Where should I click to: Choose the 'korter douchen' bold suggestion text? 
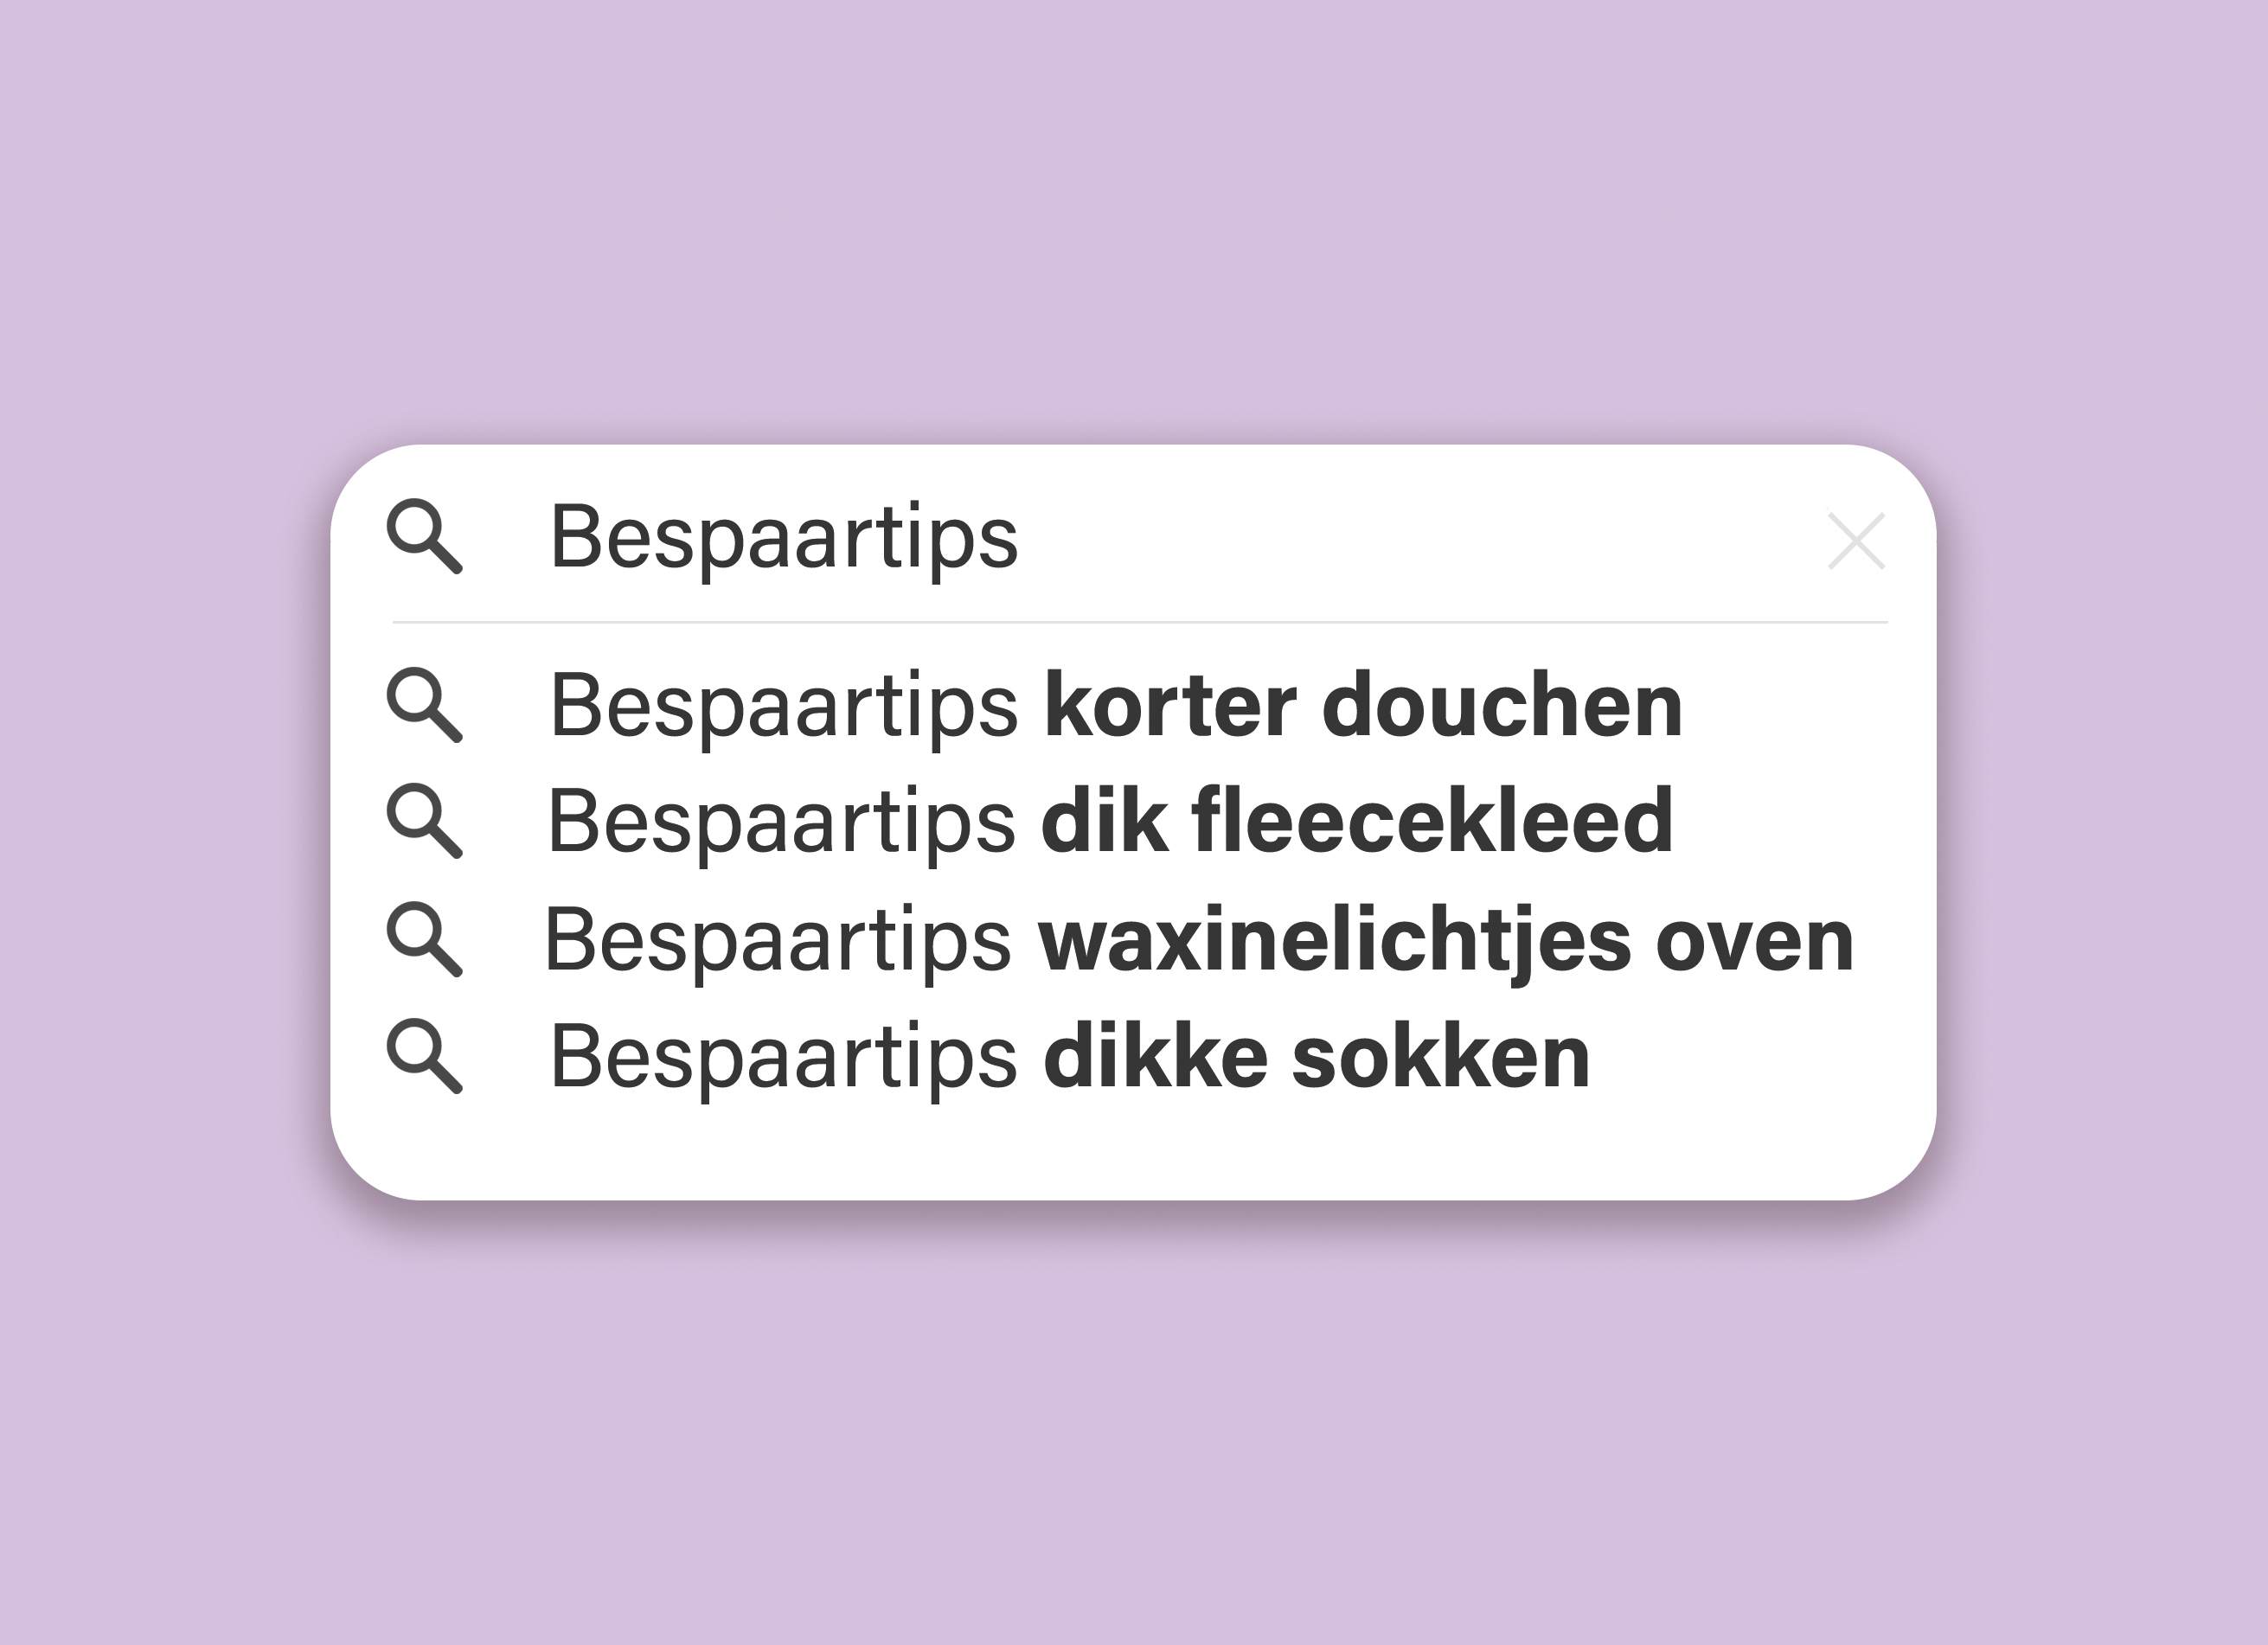pyautogui.click(x=1363, y=706)
